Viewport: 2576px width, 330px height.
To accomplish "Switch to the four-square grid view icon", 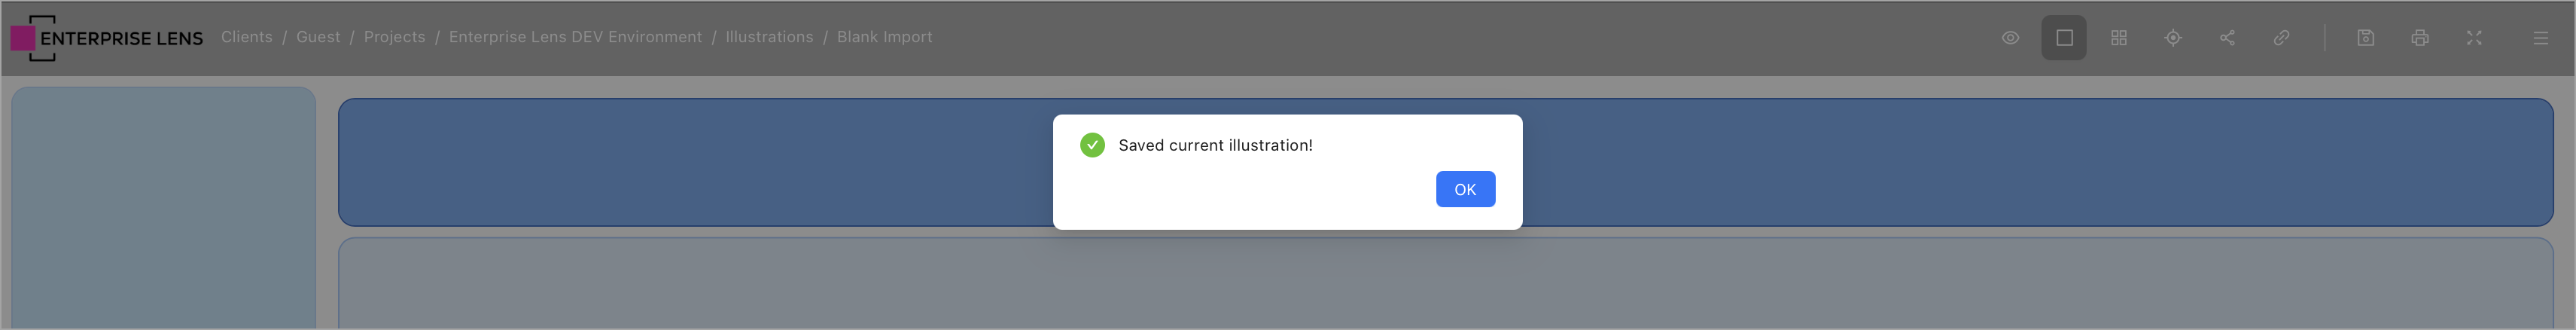I will [x=2118, y=38].
